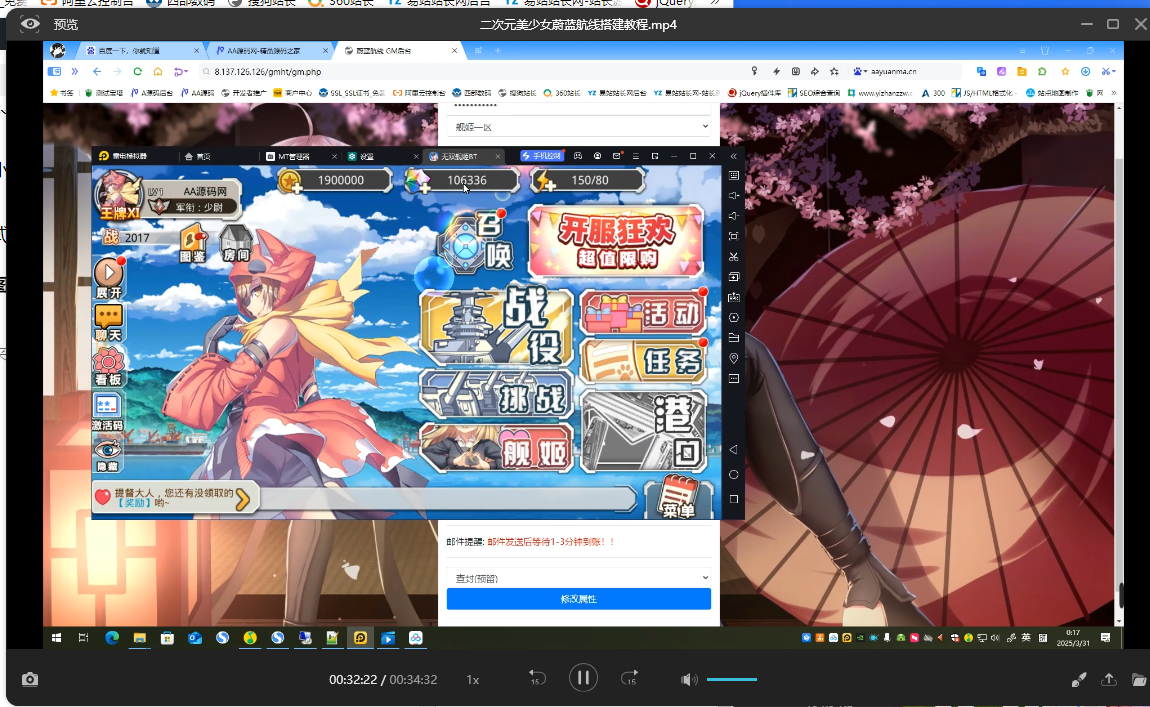The image size is (1150, 707).
Task: Bookmark page with star-plus icon
Action: click(x=834, y=71)
